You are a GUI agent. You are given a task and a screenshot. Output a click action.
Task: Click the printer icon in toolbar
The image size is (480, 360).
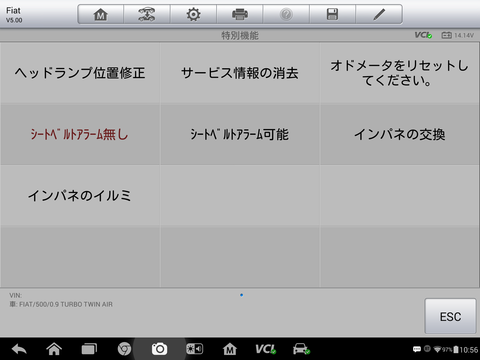coord(240,14)
